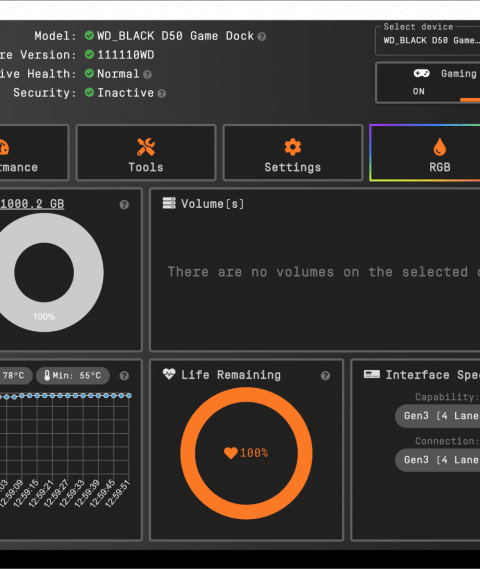
Task: Click the Inactive security value
Action: point(126,93)
